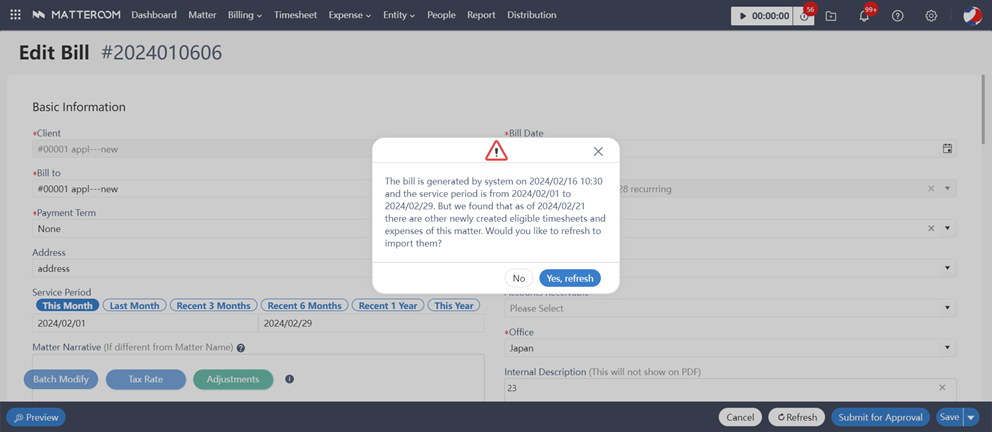The image size is (992, 432).
Task: Open the Timesheet menu item
Action: 295,15
